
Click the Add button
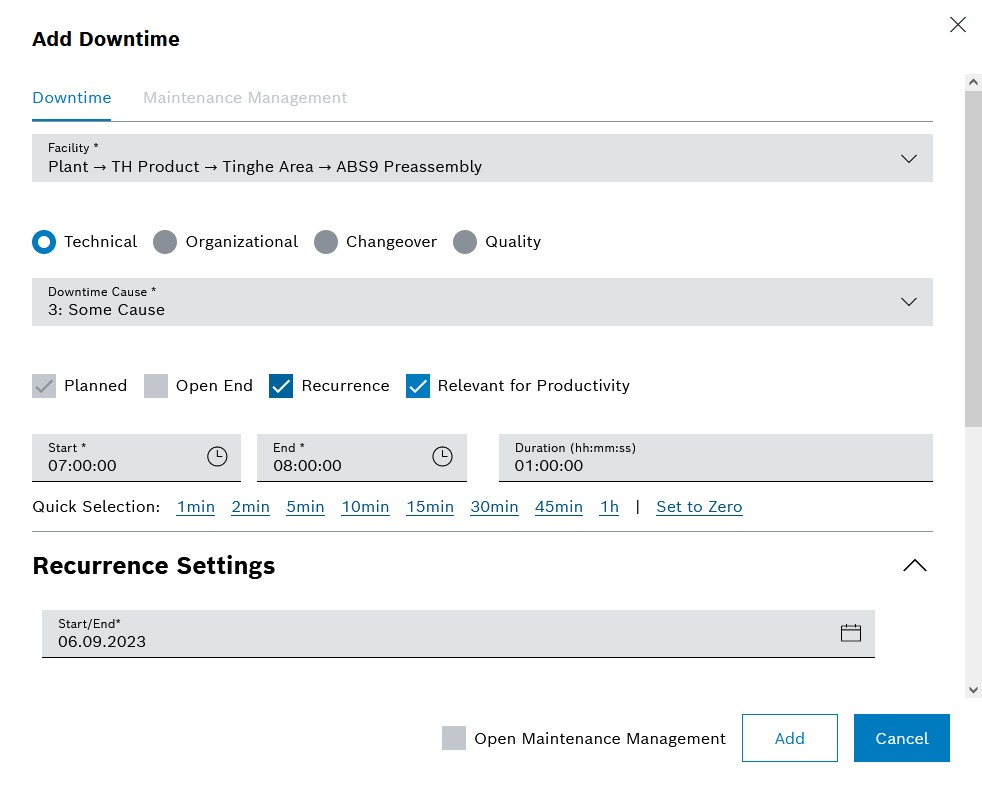[789, 738]
